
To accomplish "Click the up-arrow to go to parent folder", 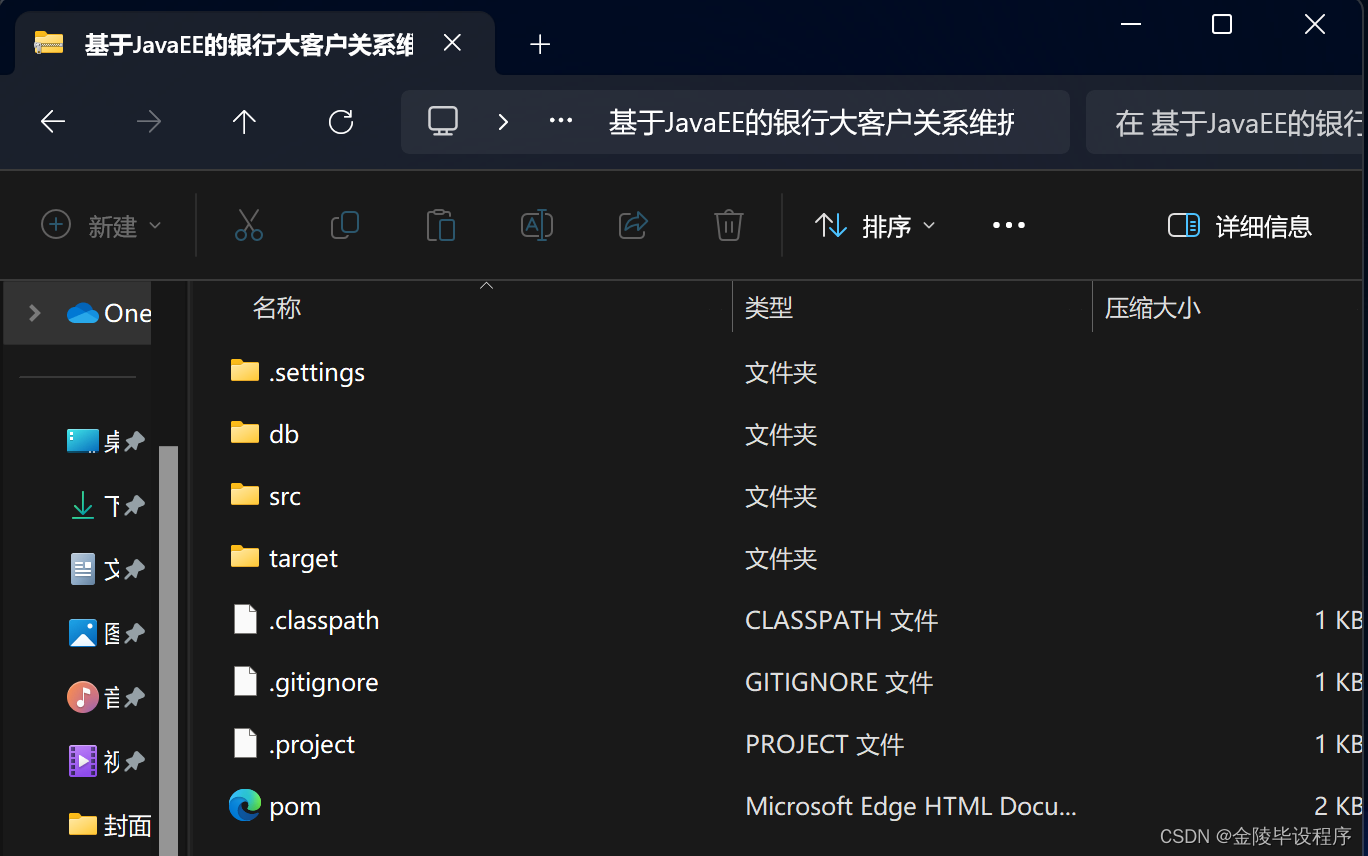I will pos(243,121).
